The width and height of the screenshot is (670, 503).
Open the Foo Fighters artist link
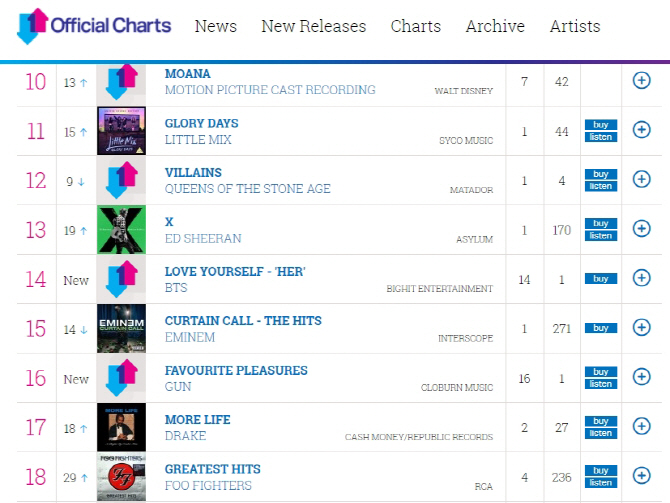[208, 486]
